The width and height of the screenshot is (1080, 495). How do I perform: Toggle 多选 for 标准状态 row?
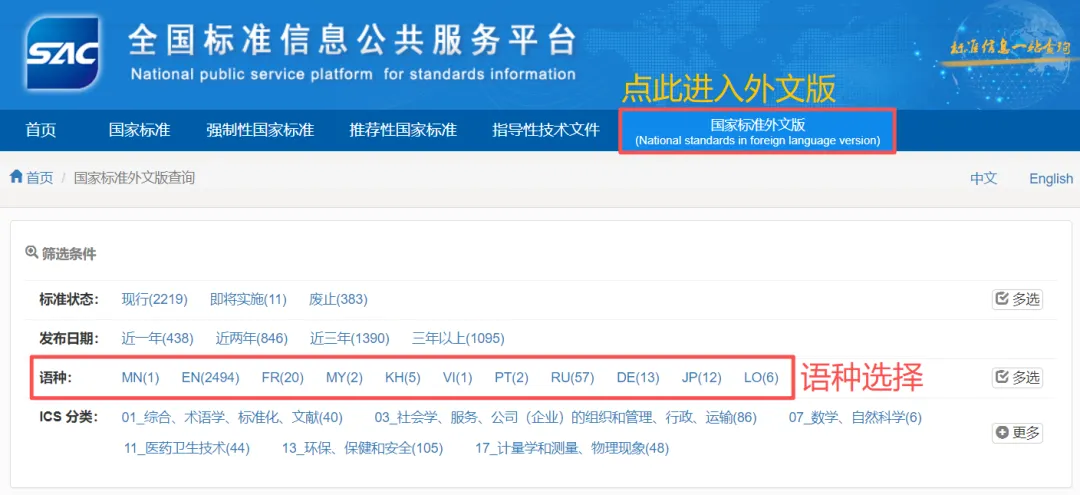coord(1017,299)
